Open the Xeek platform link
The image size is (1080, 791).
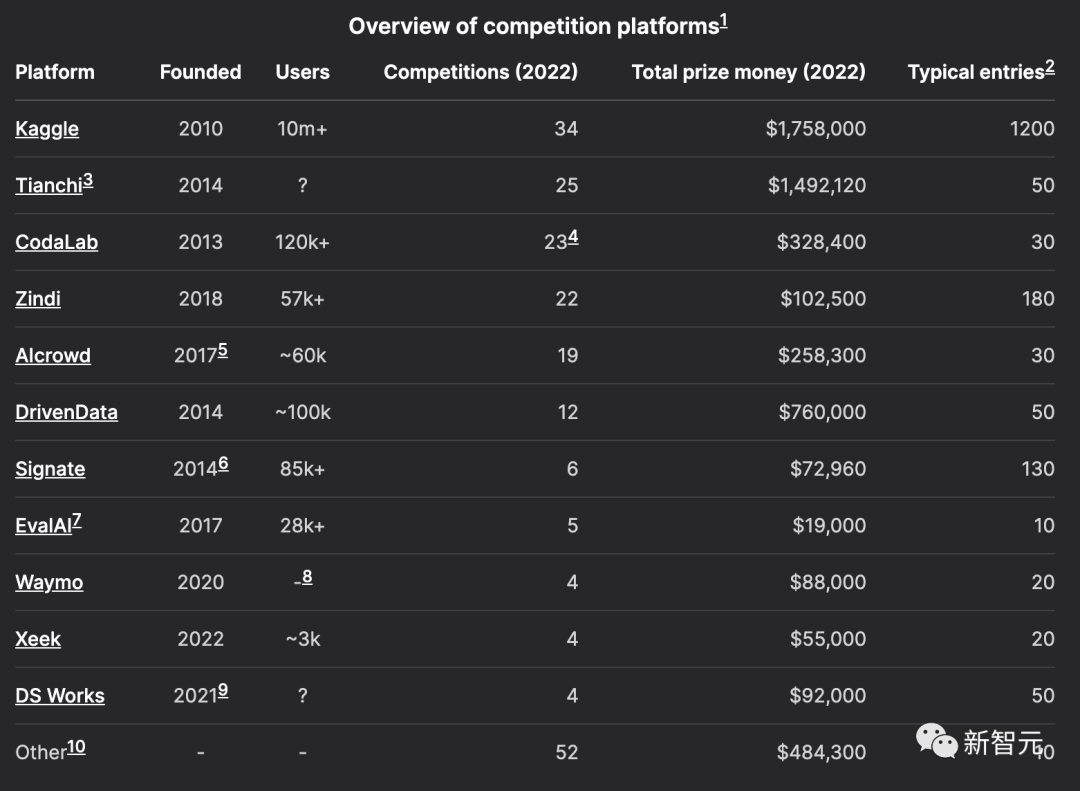[38, 639]
